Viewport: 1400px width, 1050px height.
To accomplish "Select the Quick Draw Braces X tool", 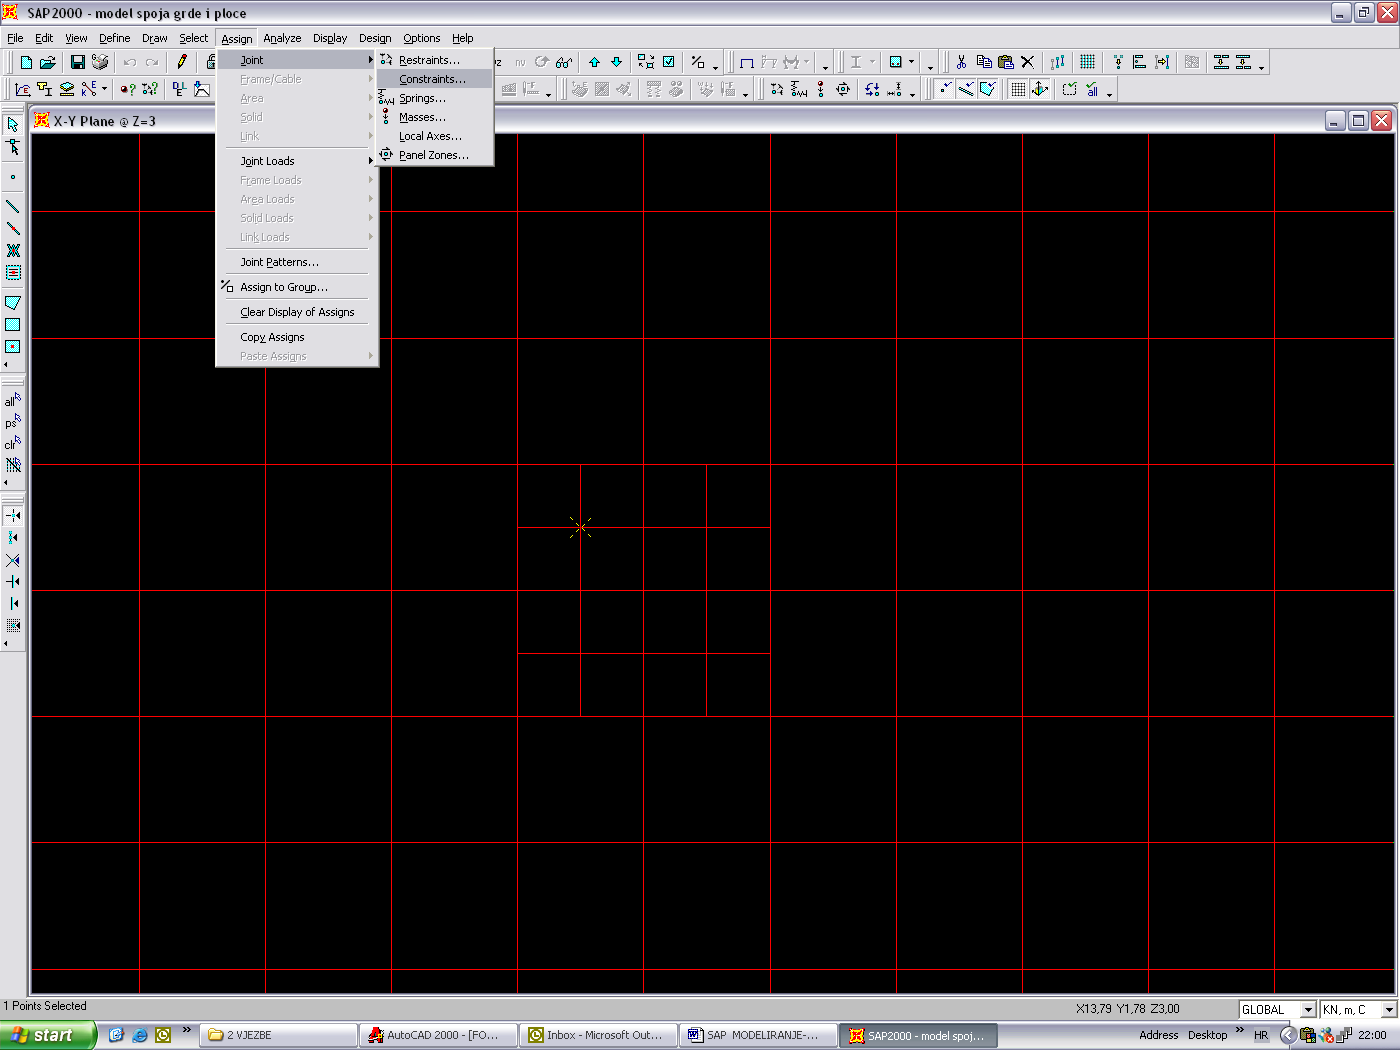I will coord(13,250).
